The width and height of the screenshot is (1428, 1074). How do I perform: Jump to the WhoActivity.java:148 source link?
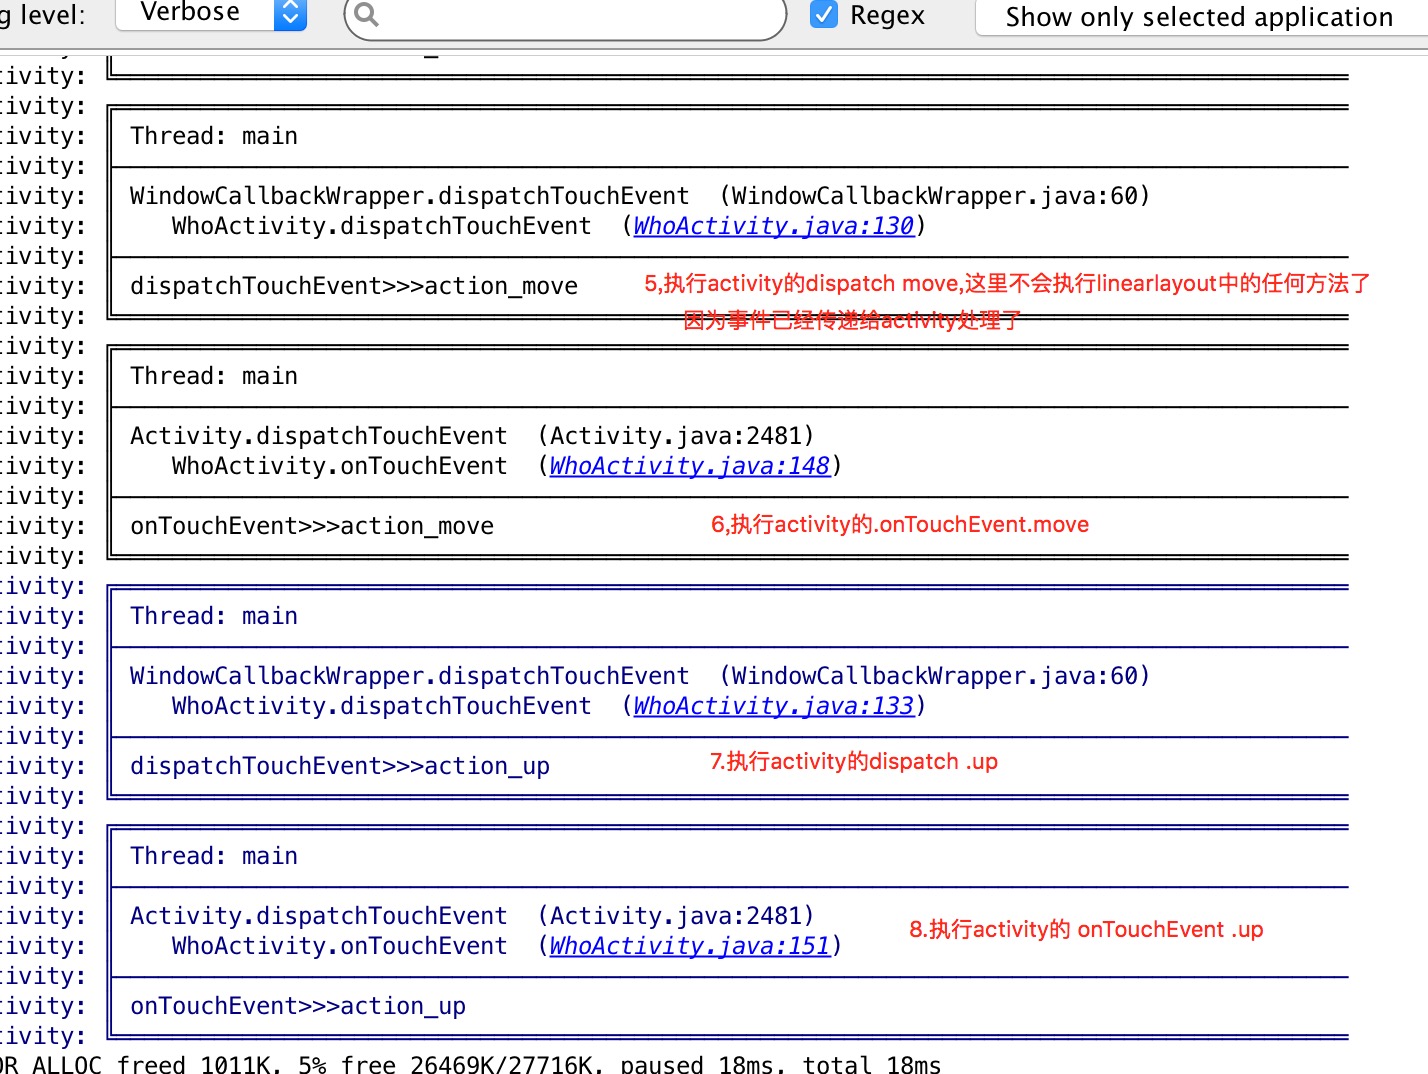(689, 466)
